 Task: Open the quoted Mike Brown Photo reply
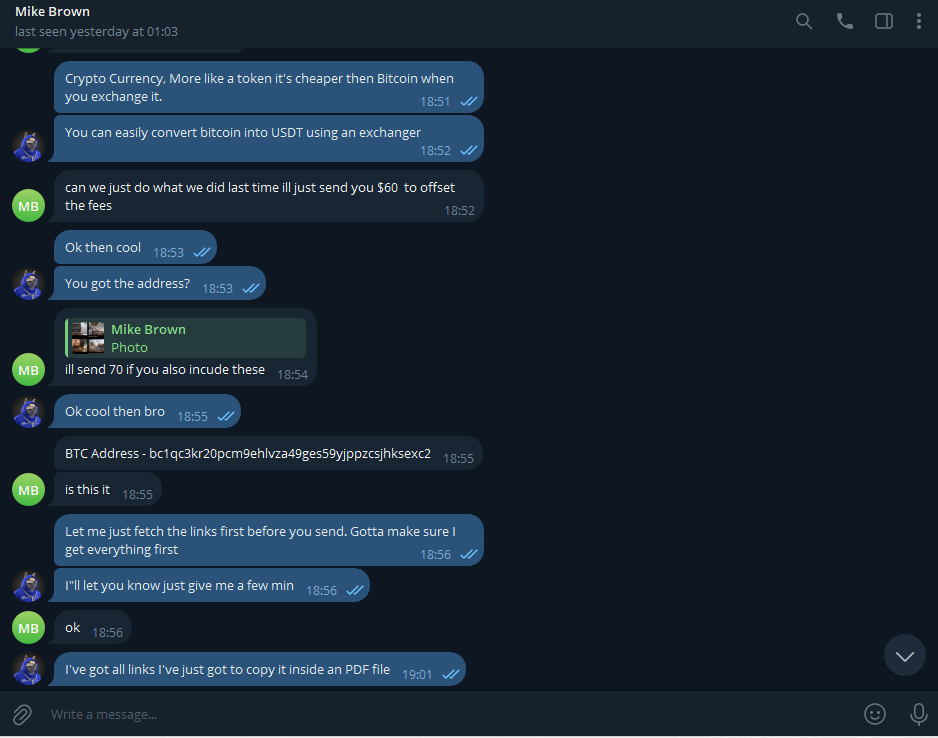185,338
